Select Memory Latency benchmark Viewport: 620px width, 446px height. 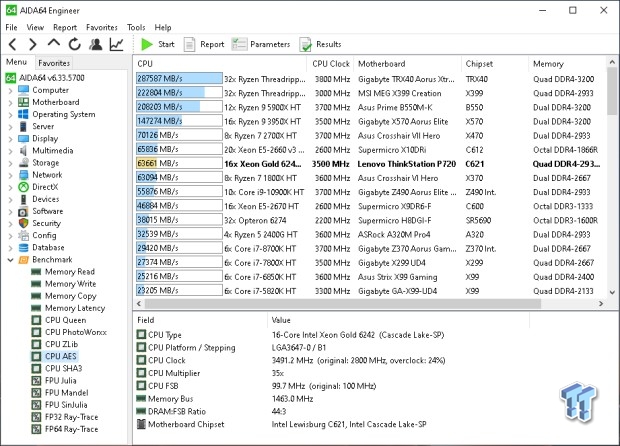[75, 308]
